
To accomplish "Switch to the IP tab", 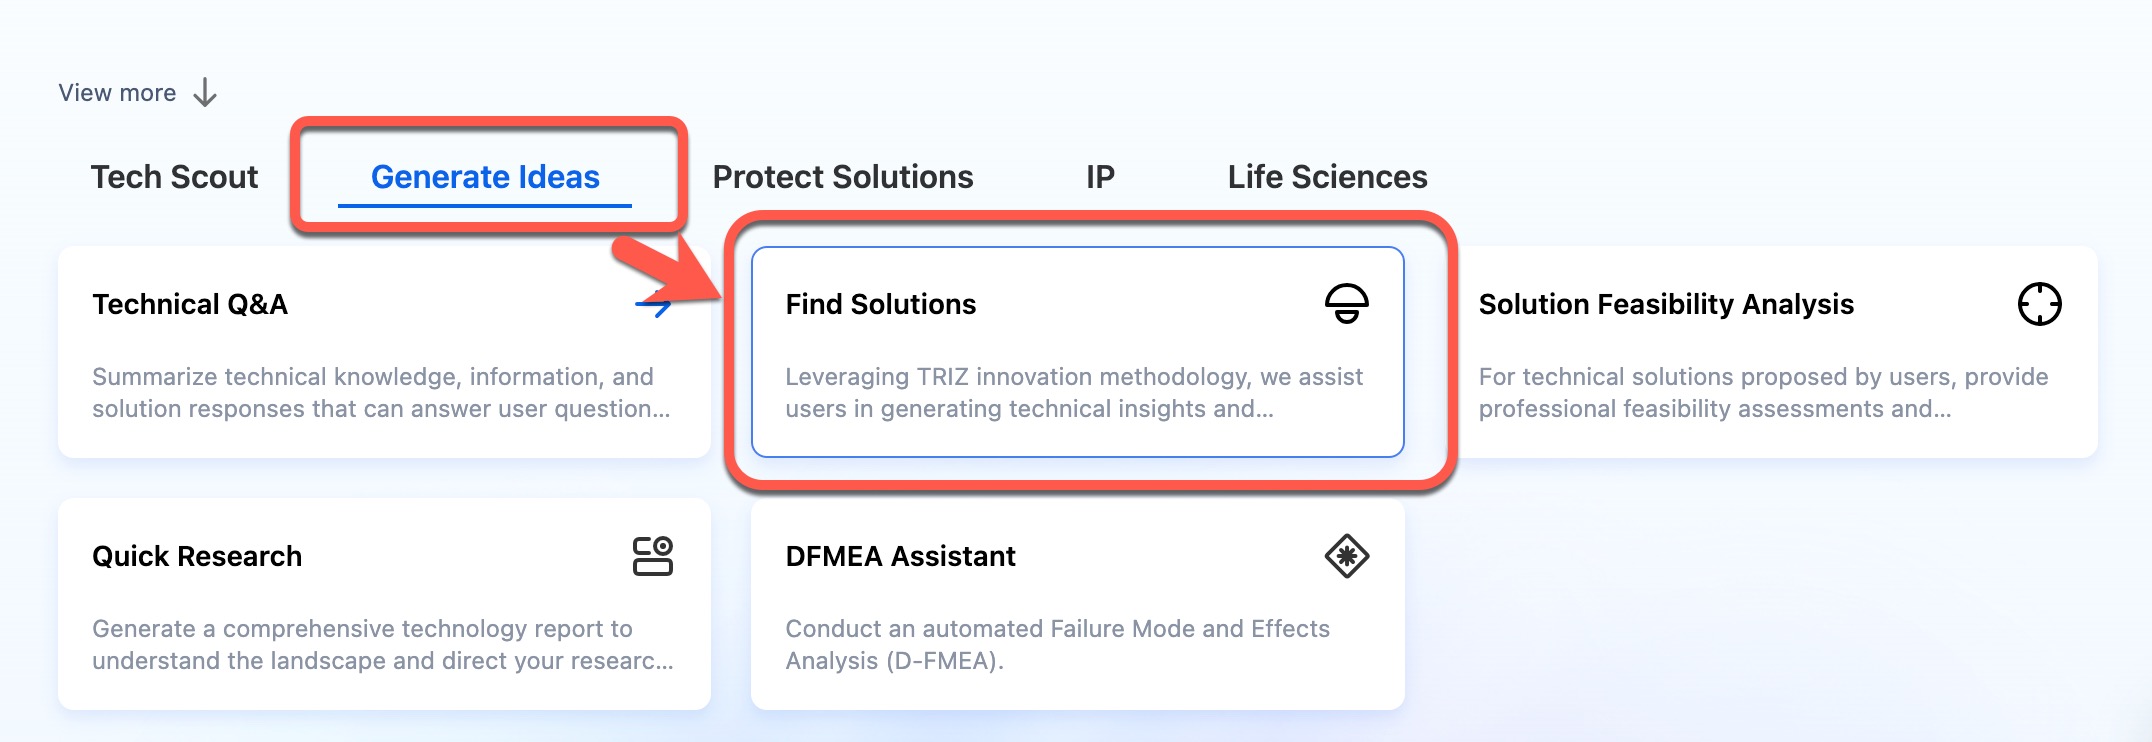I will tap(1100, 177).
